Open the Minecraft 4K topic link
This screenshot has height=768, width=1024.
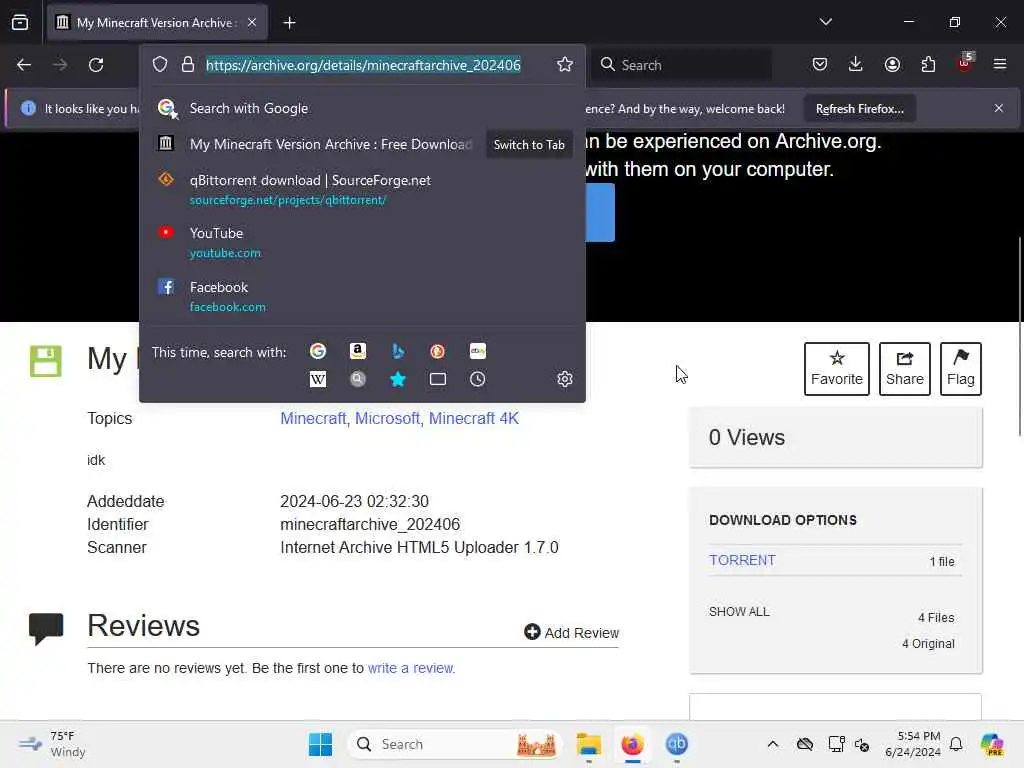coord(473,419)
